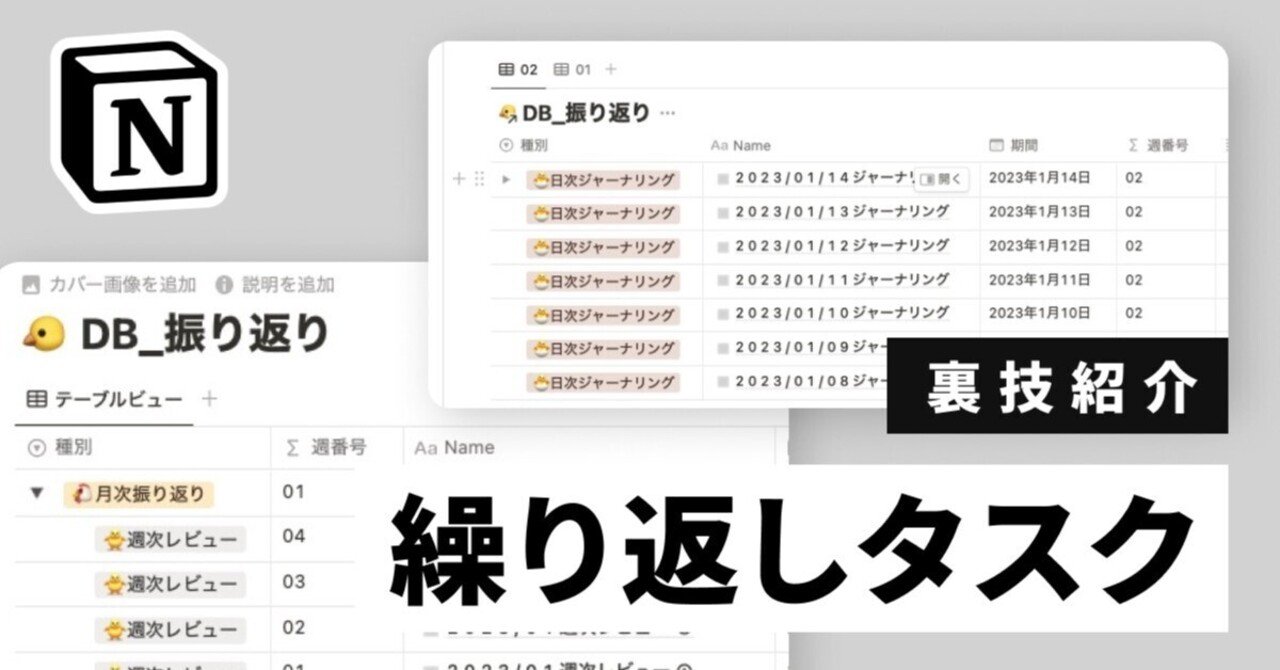Add a row with plus icon beside 2023/01/14
This screenshot has height=670, width=1280.
tap(459, 179)
